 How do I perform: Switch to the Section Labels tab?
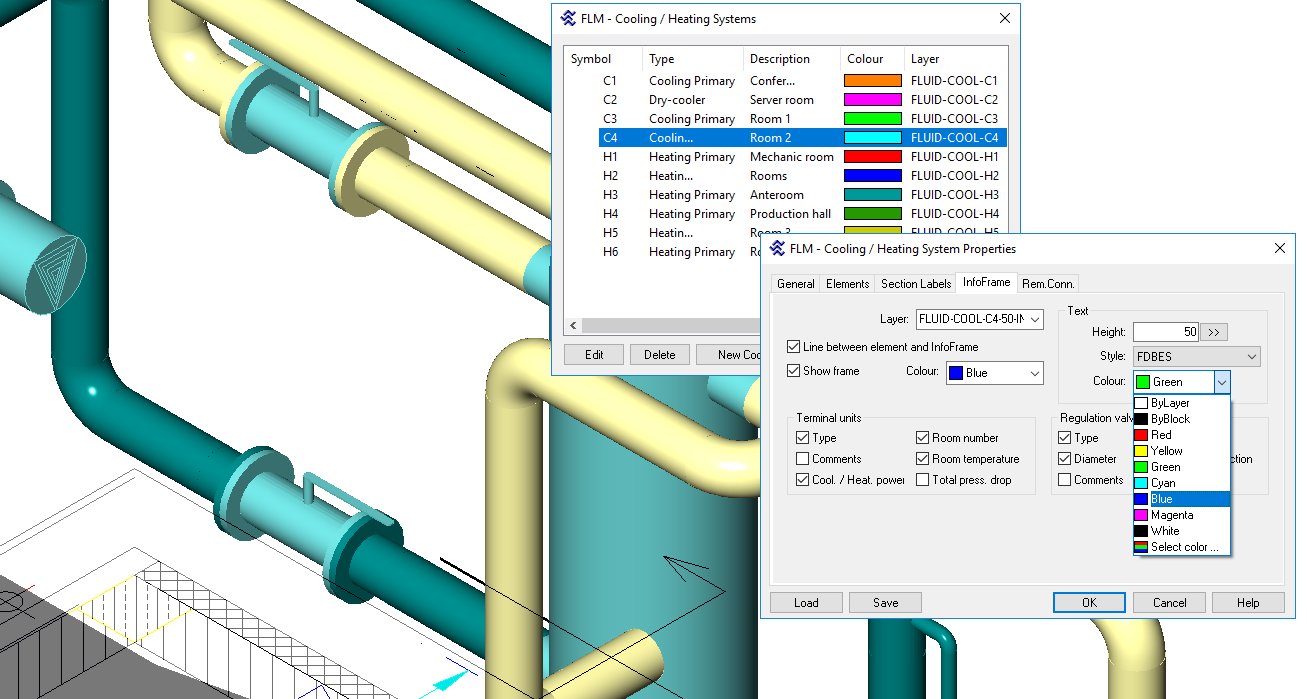(915, 284)
